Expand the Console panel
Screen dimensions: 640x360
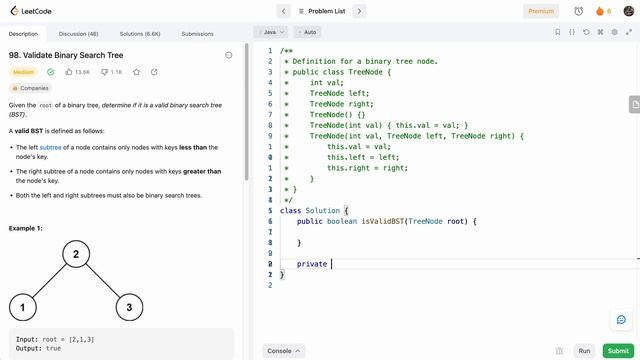284,351
